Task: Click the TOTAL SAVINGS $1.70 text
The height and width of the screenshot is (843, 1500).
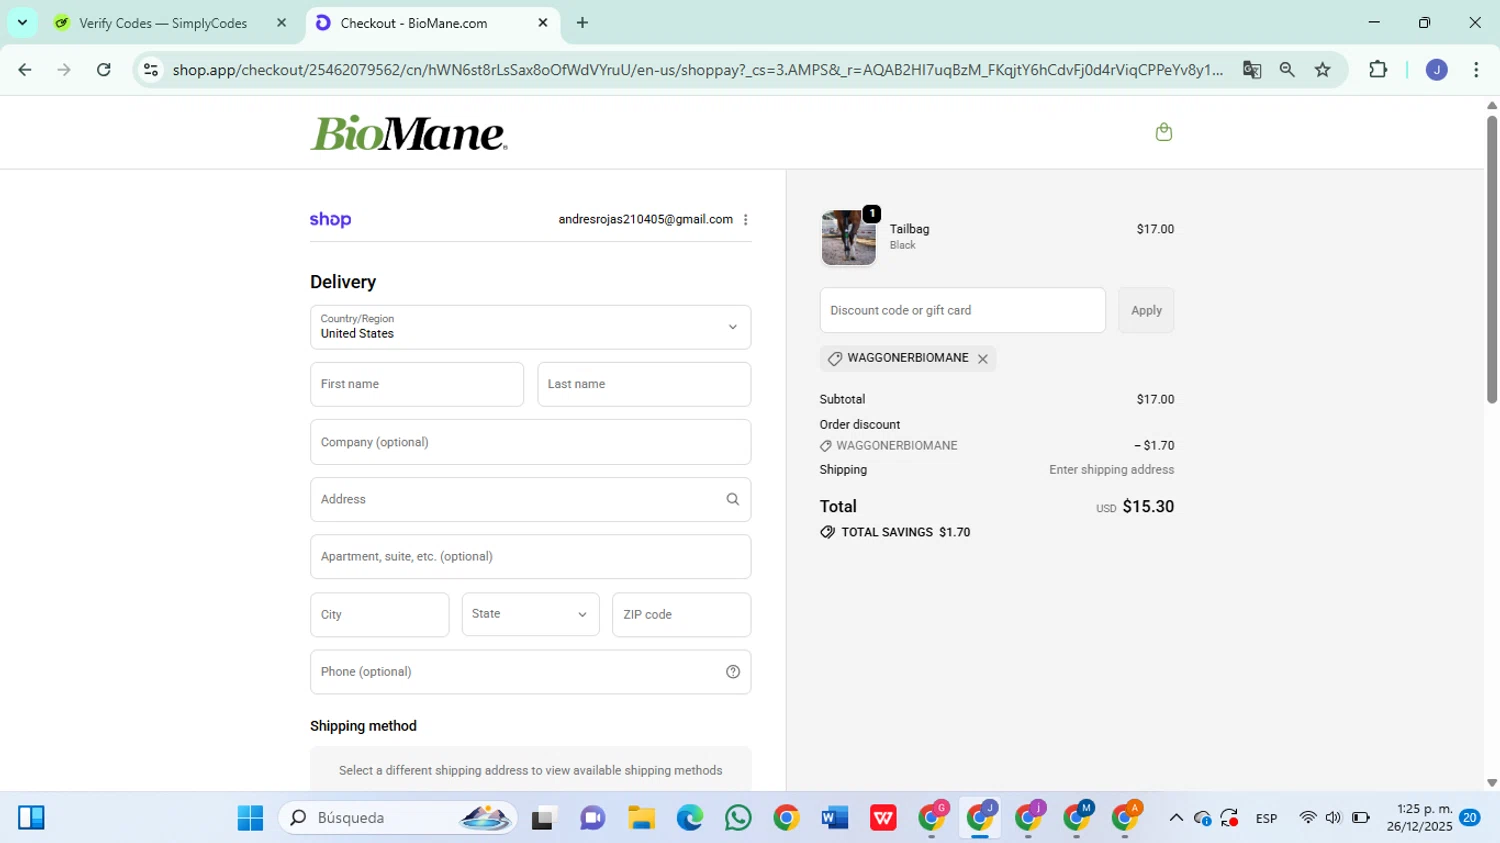Action: pyautogui.click(x=906, y=533)
